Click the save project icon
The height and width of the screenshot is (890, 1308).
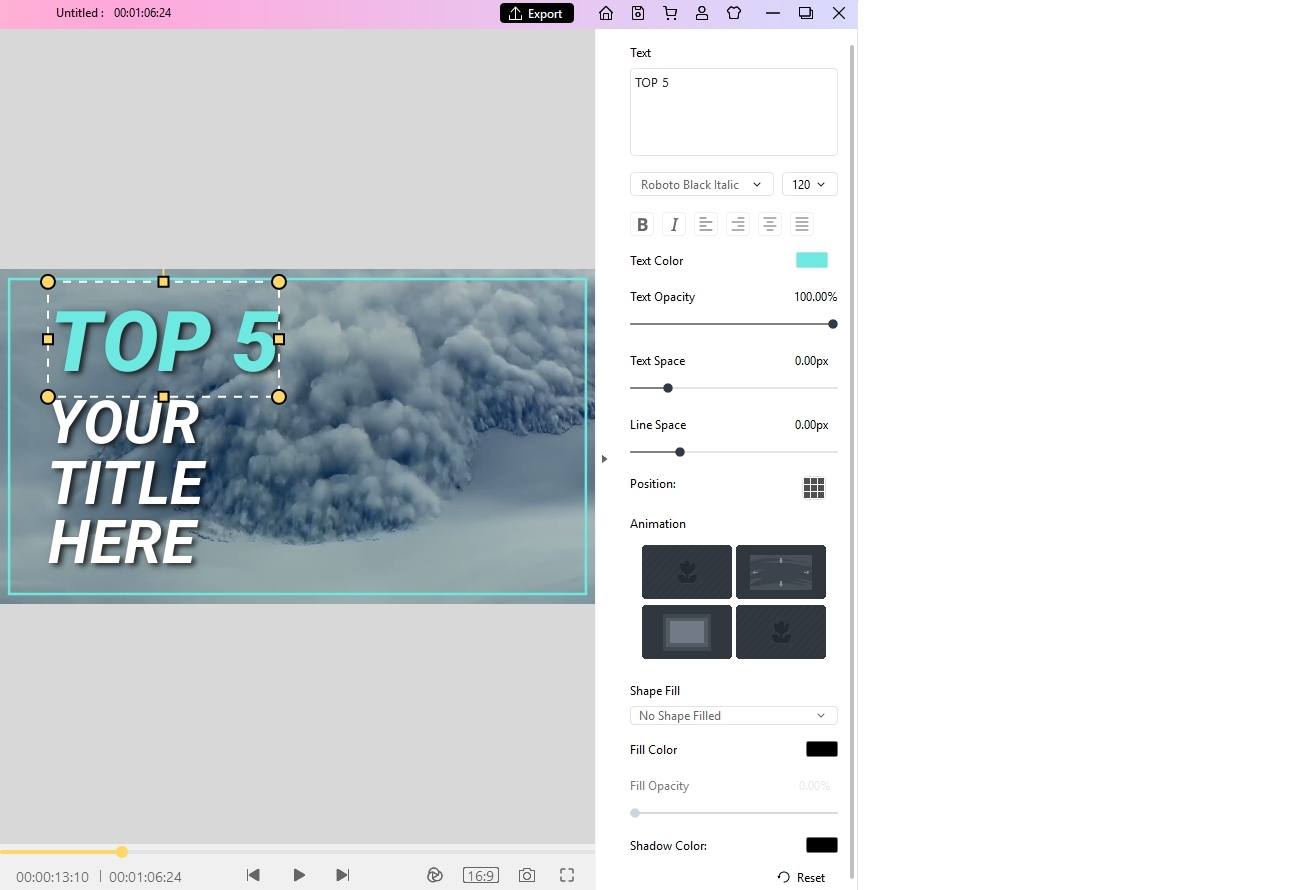pyautogui.click(x=638, y=13)
